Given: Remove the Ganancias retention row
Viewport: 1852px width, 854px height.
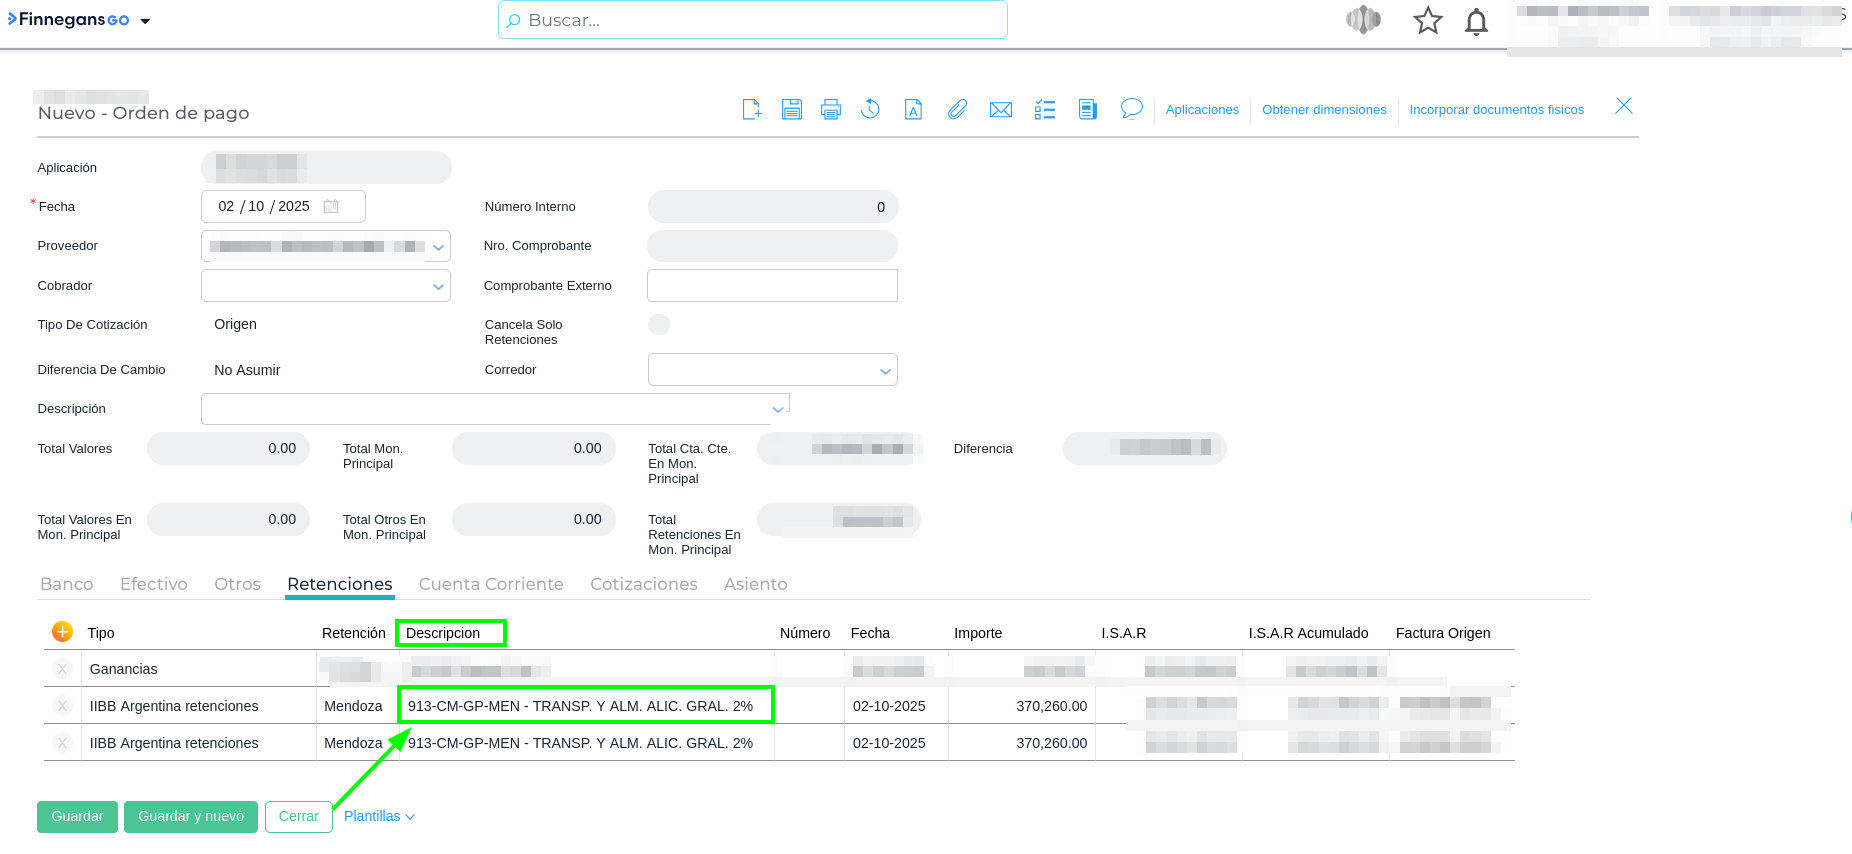Looking at the screenshot, I should [63, 669].
